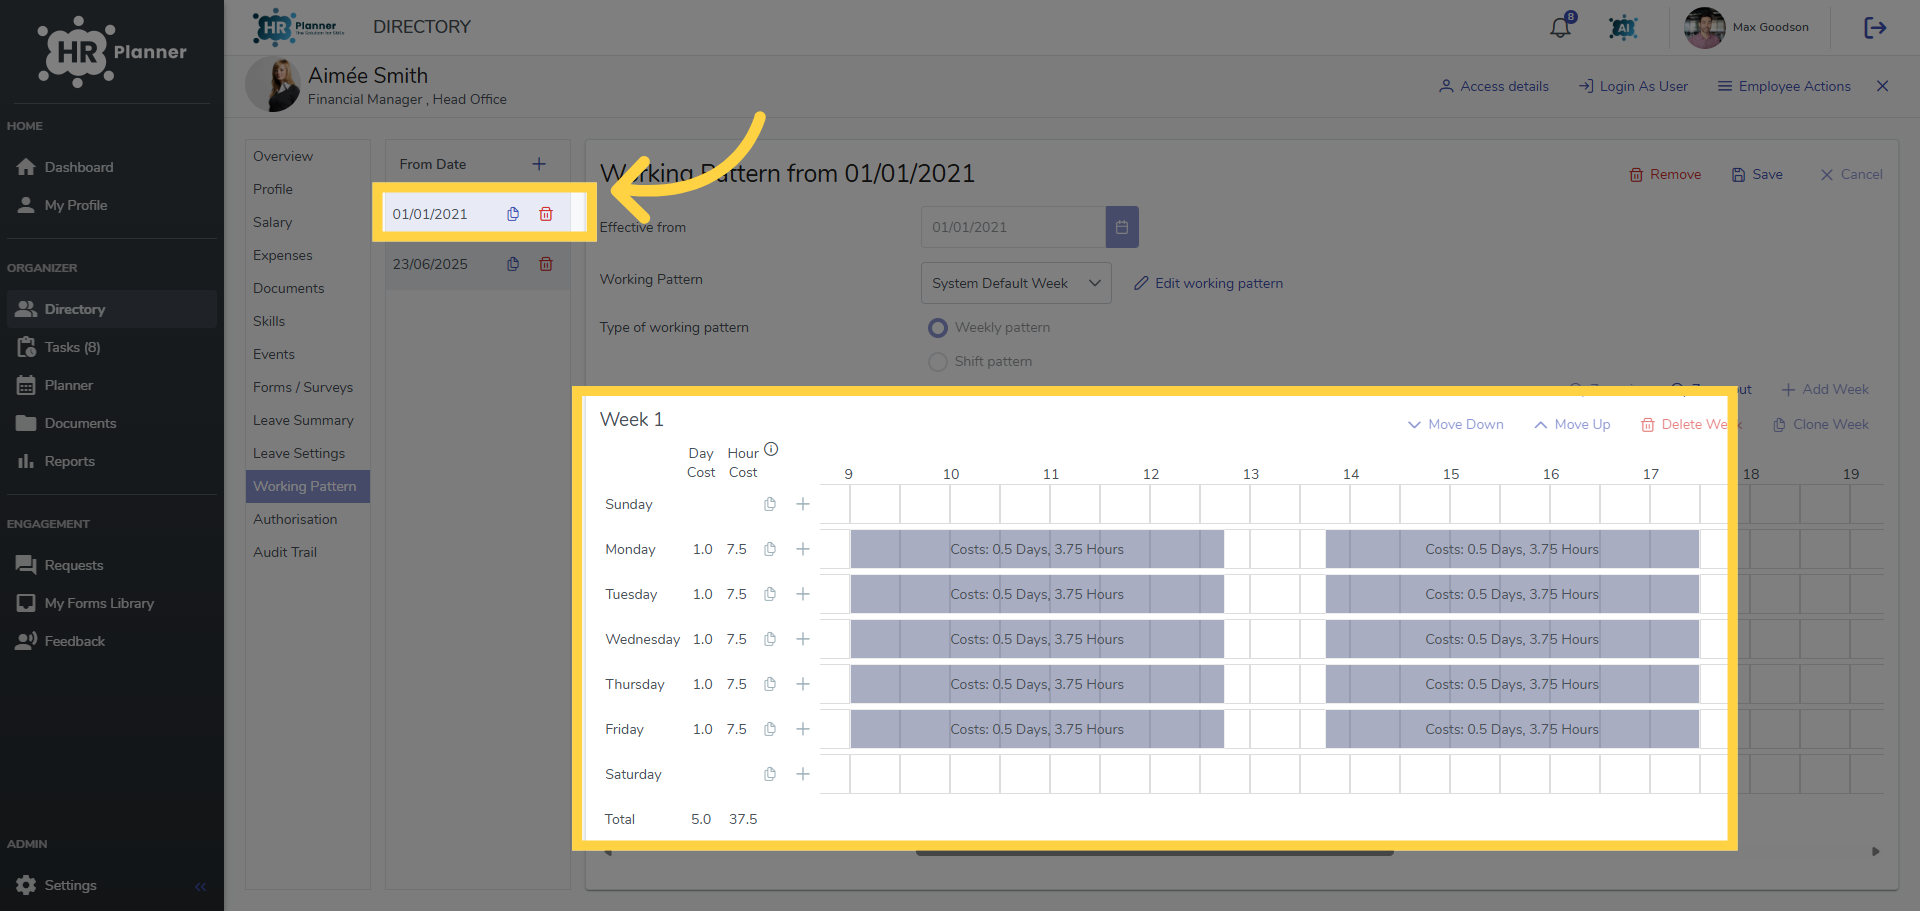
Task: Delete the 23/06/2025 date entry
Action: coord(546,264)
